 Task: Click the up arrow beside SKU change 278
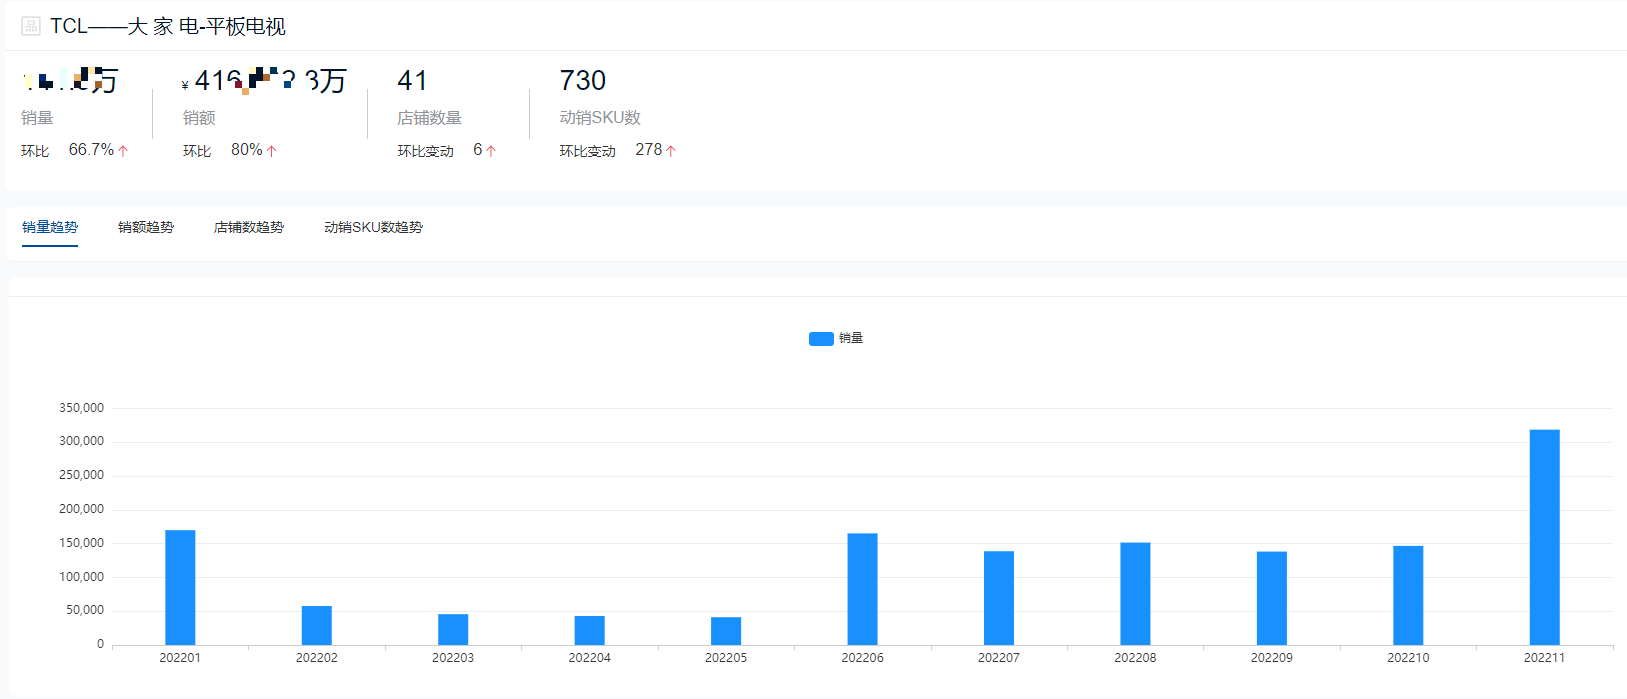[670, 151]
